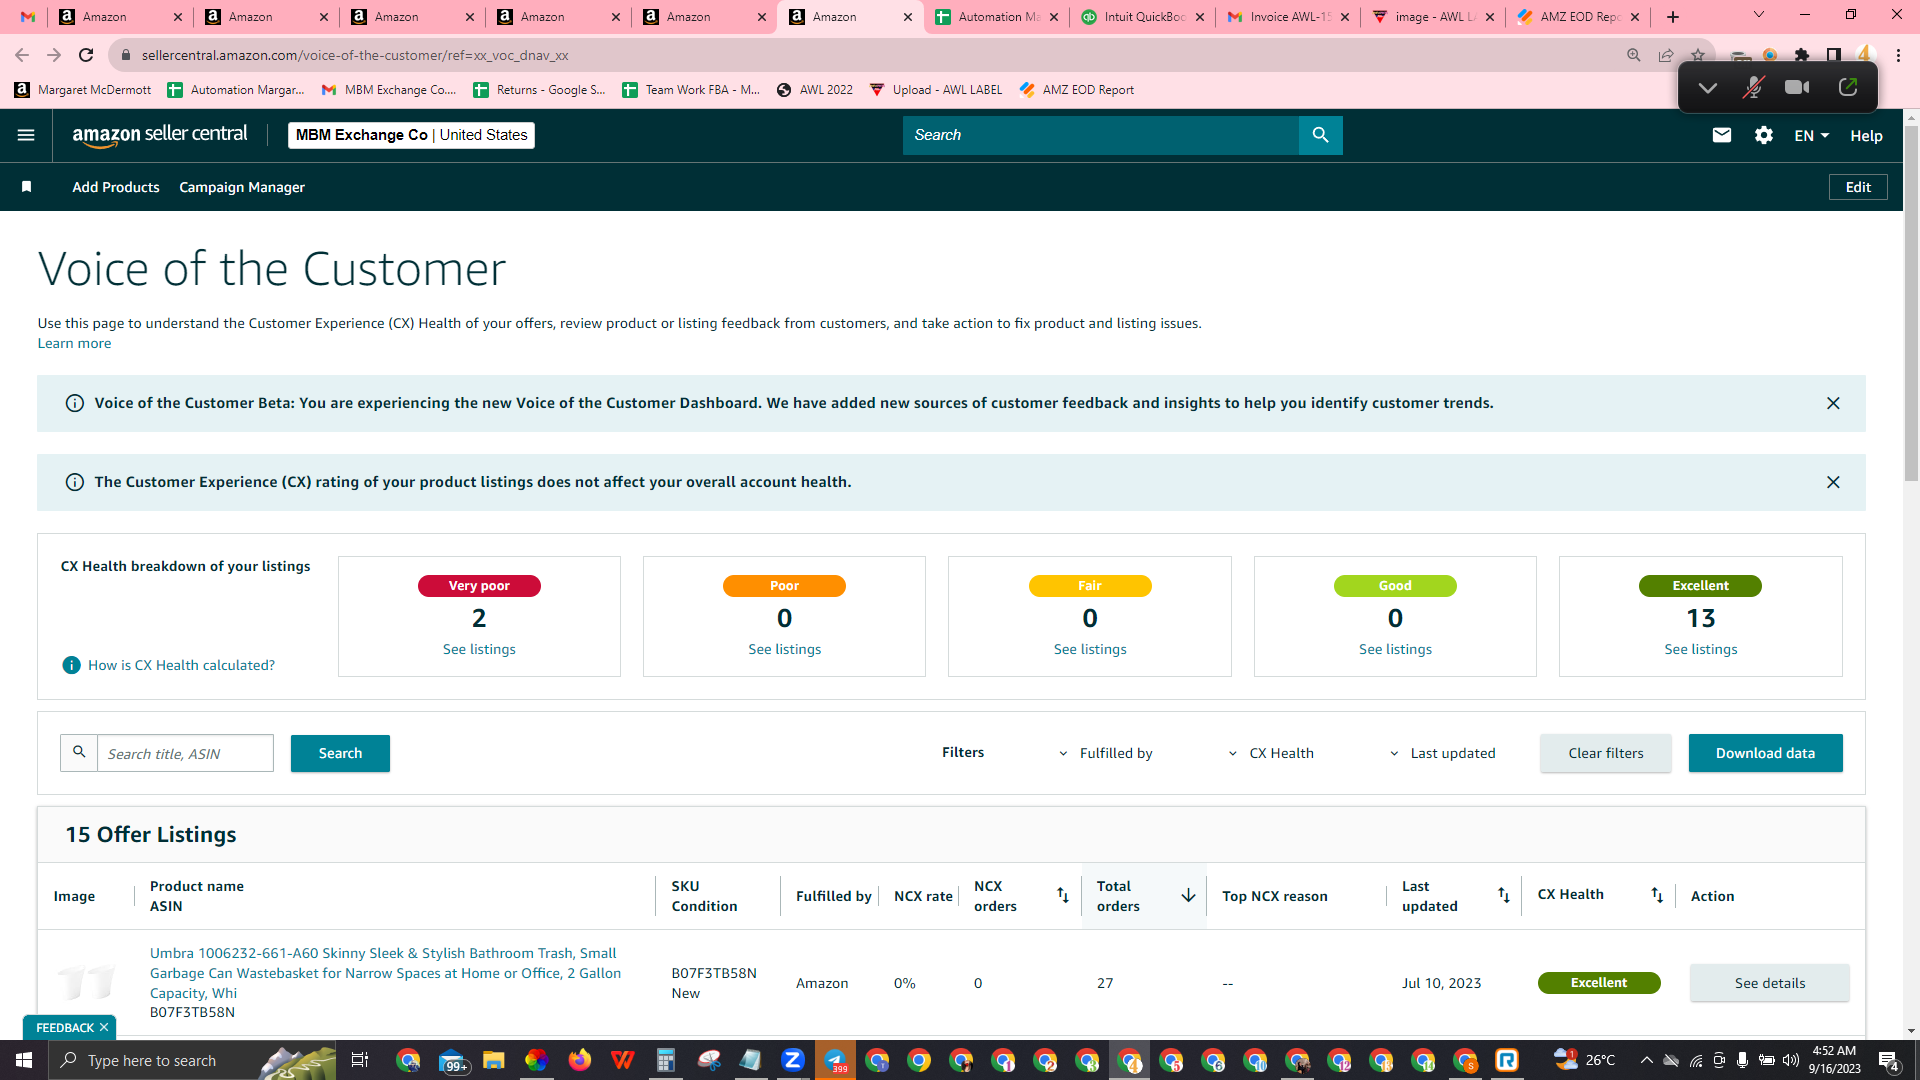Open the Chrome tab search chevron
This screenshot has width=1920, height=1080.
click(1759, 15)
